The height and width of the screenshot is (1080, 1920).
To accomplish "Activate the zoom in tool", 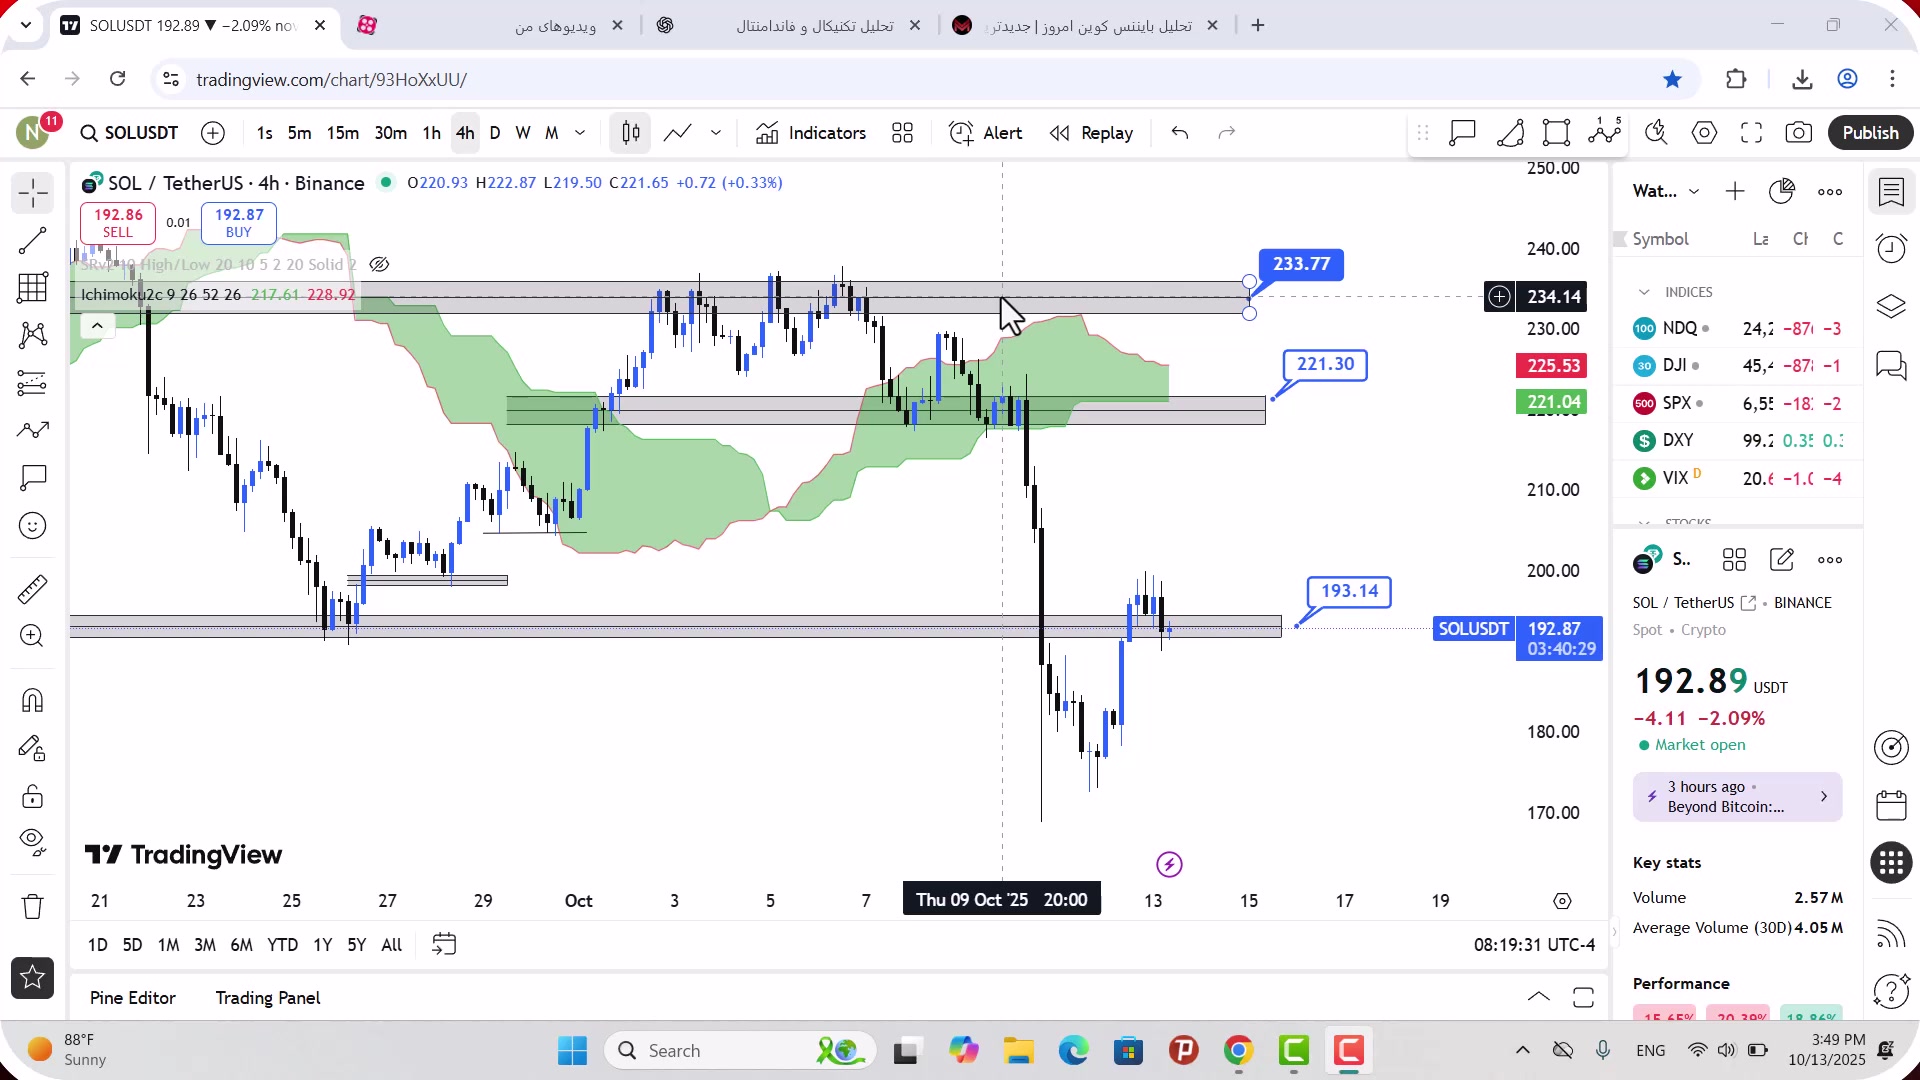I will click(x=32, y=636).
